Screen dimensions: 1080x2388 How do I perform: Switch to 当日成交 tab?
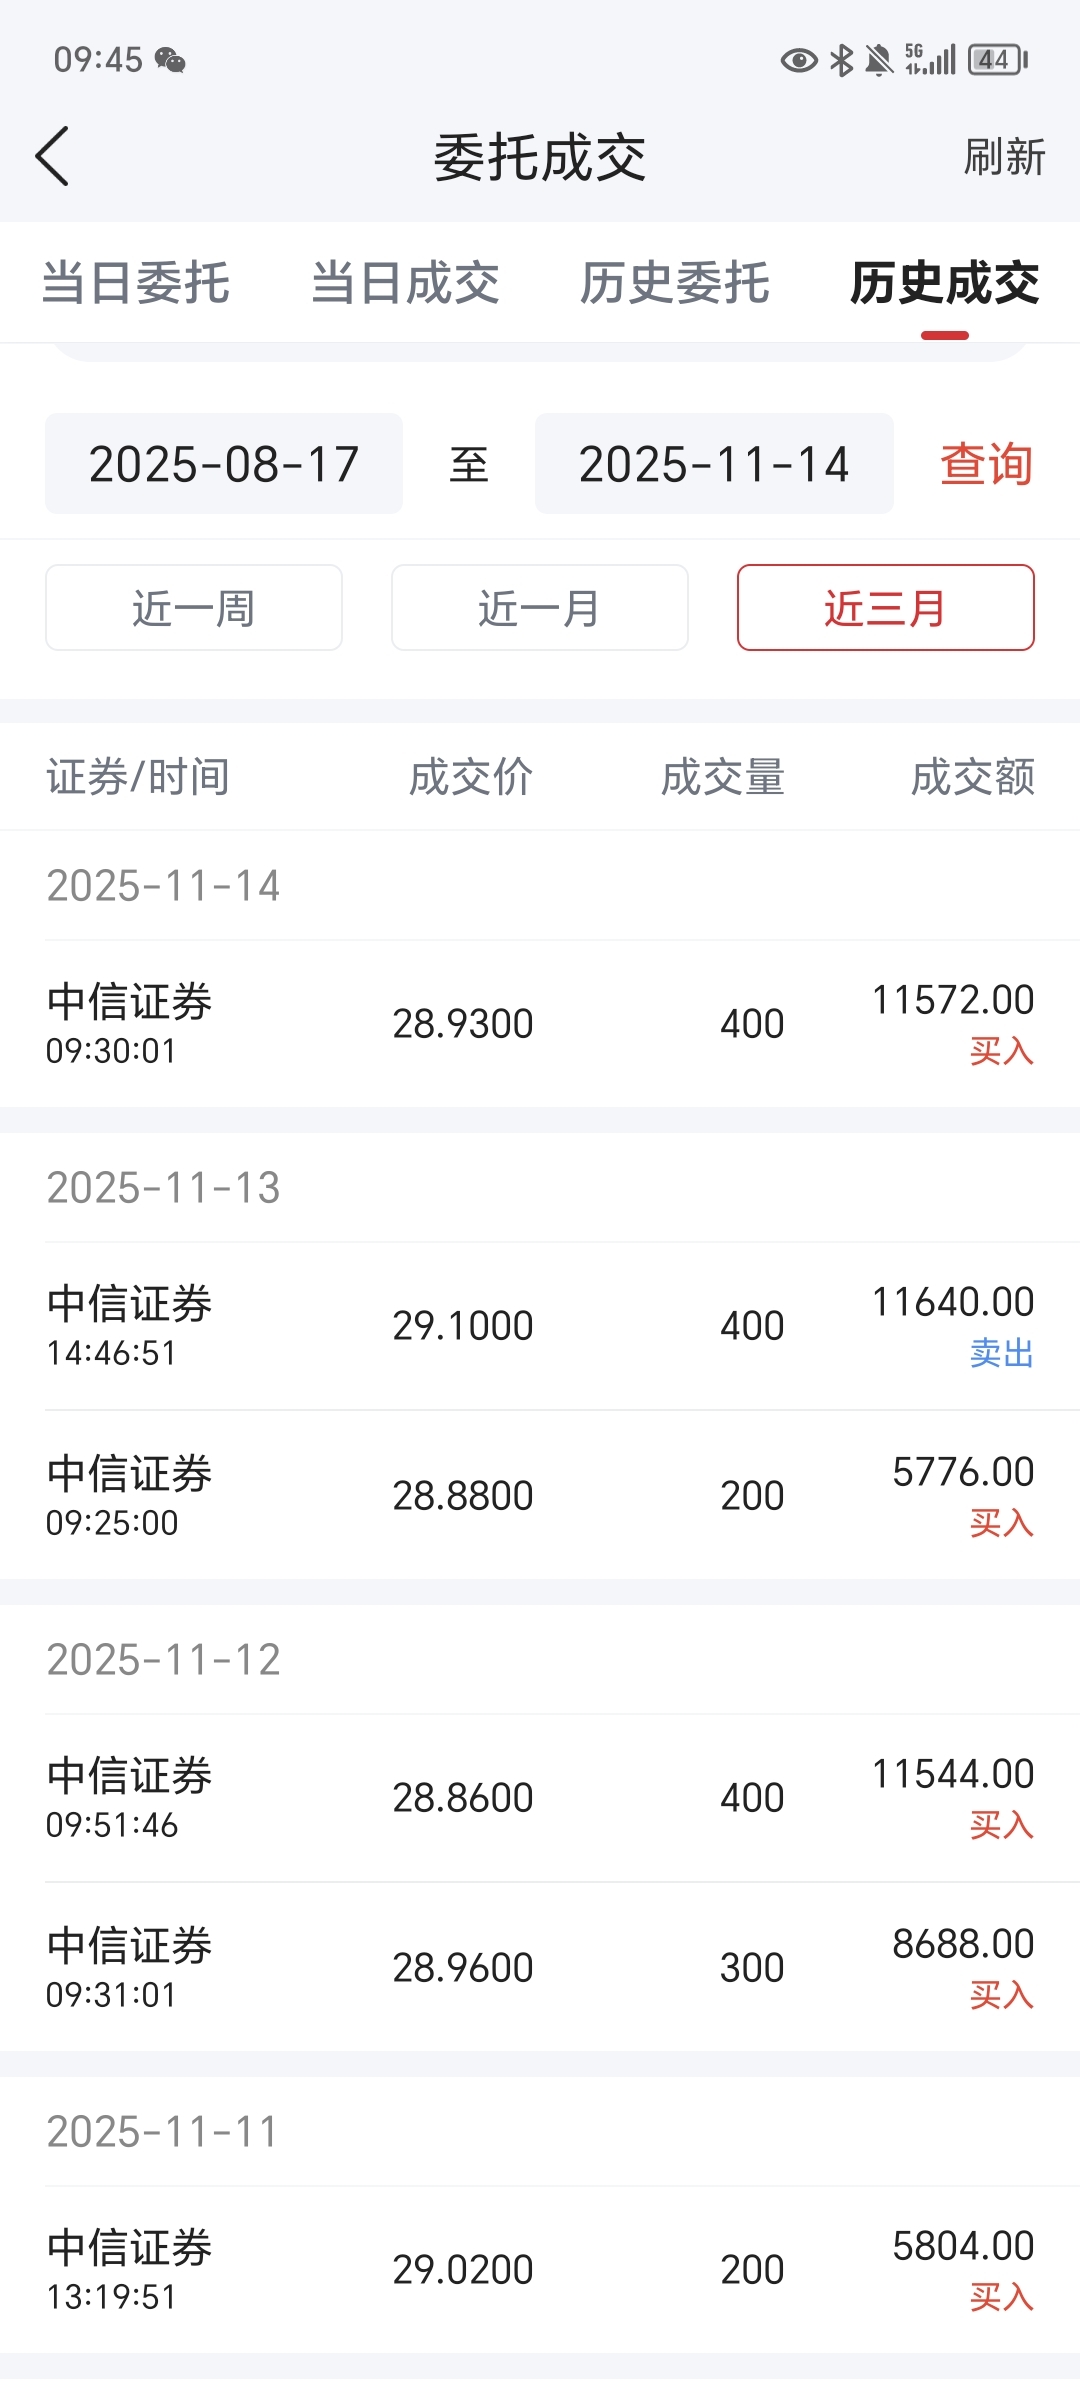pyautogui.click(x=405, y=283)
